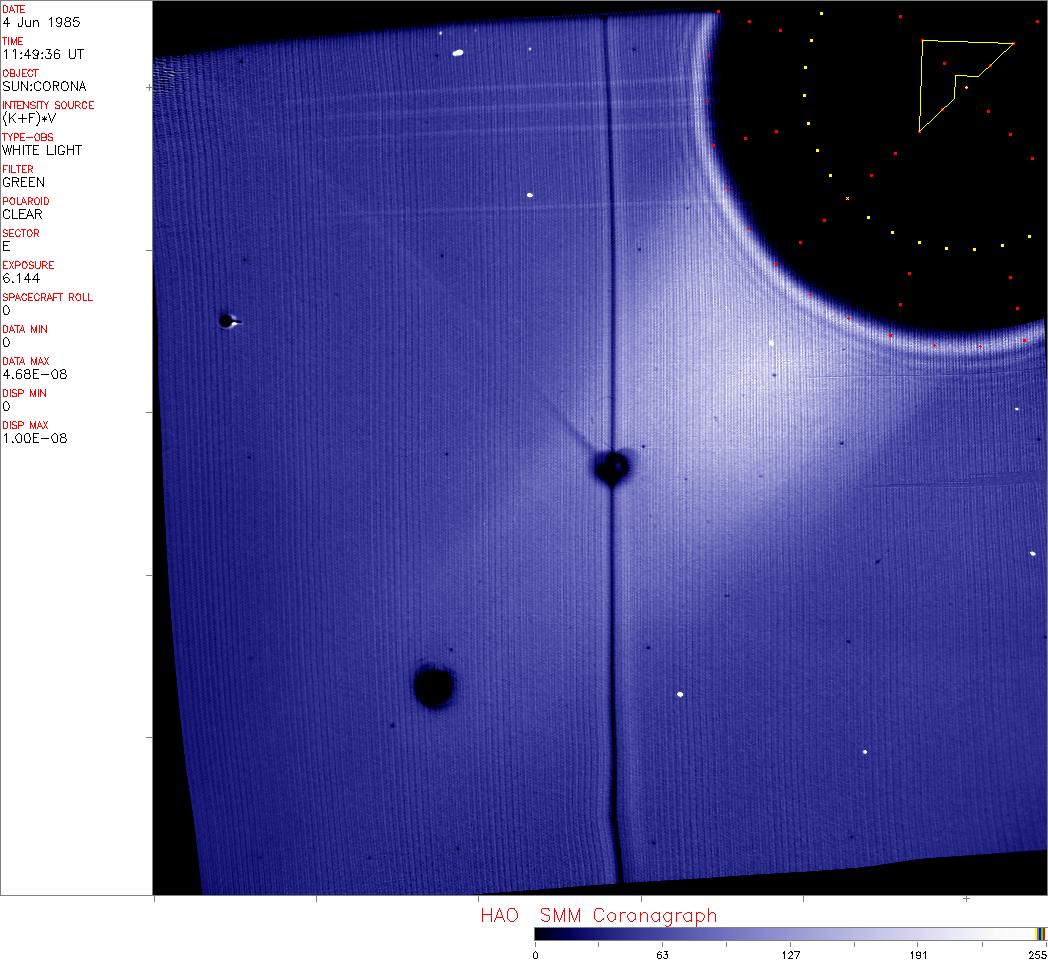Image resolution: width=1048 pixels, height=960 pixels.
Task: Click the dark spot centered on the vertical line
Action: (x=611, y=466)
